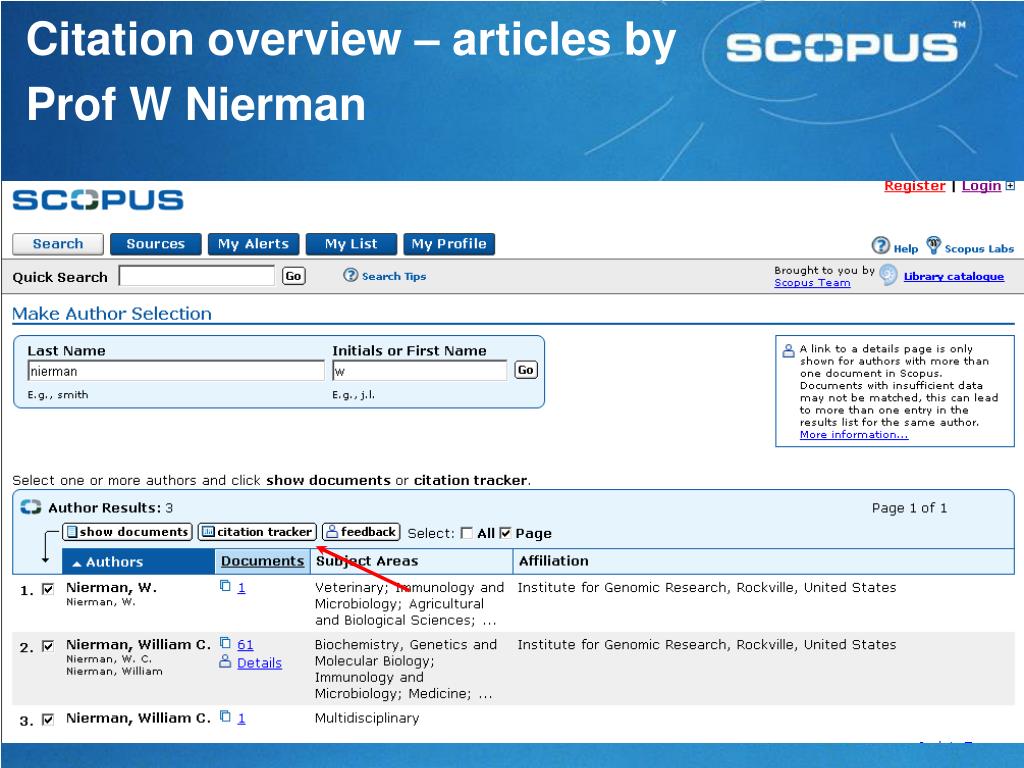Click the Register link
The image size is (1024, 768).
[x=914, y=186]
